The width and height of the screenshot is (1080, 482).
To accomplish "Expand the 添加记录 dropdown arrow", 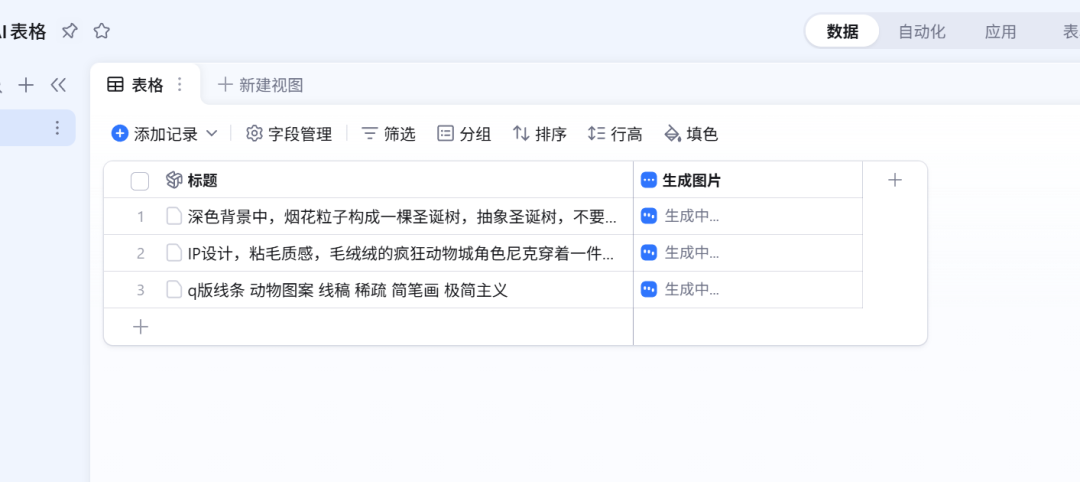I will point(212,134).
